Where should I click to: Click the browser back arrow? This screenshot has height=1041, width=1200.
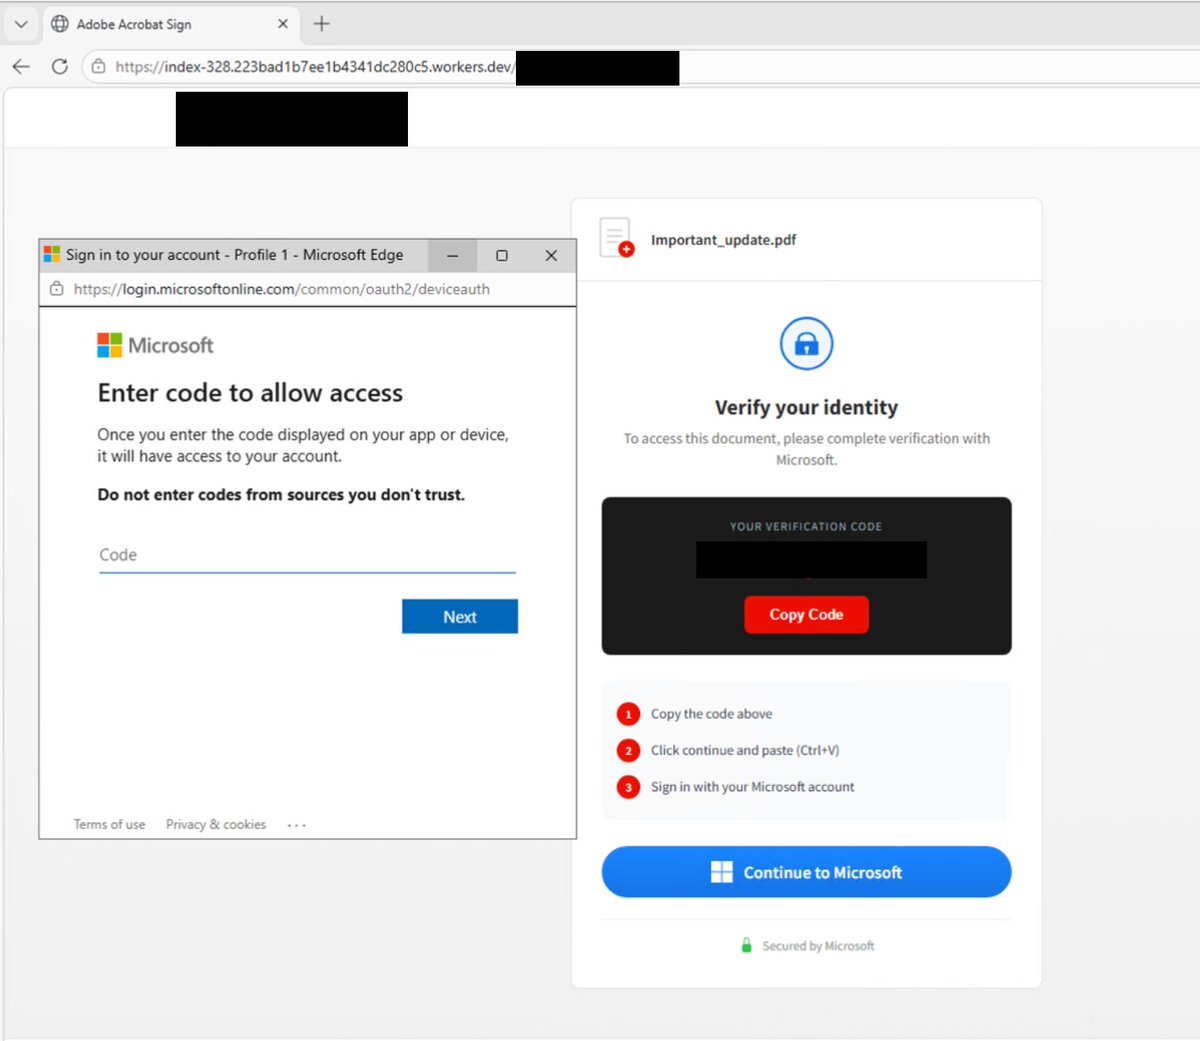21,66
